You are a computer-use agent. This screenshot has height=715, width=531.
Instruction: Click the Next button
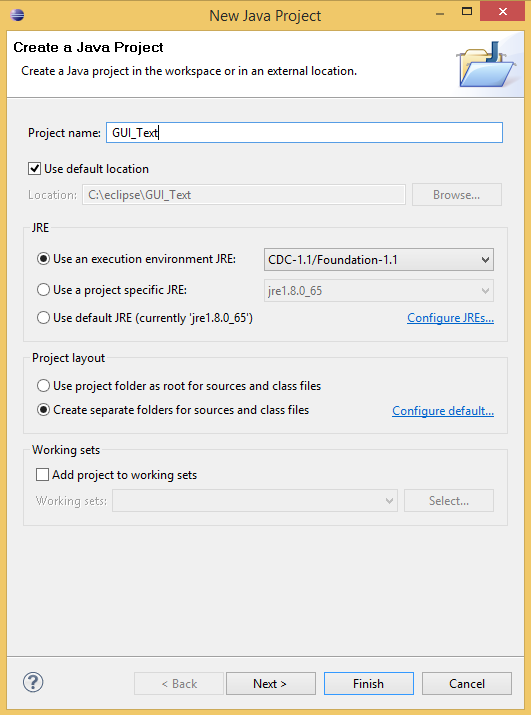pos(271,684)
